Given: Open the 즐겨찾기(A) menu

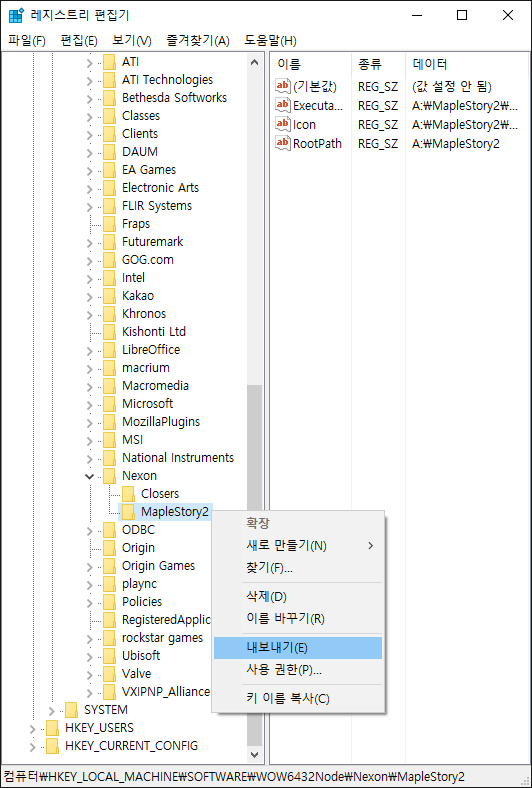Looking at the screenshot, I should coord(198,40).
